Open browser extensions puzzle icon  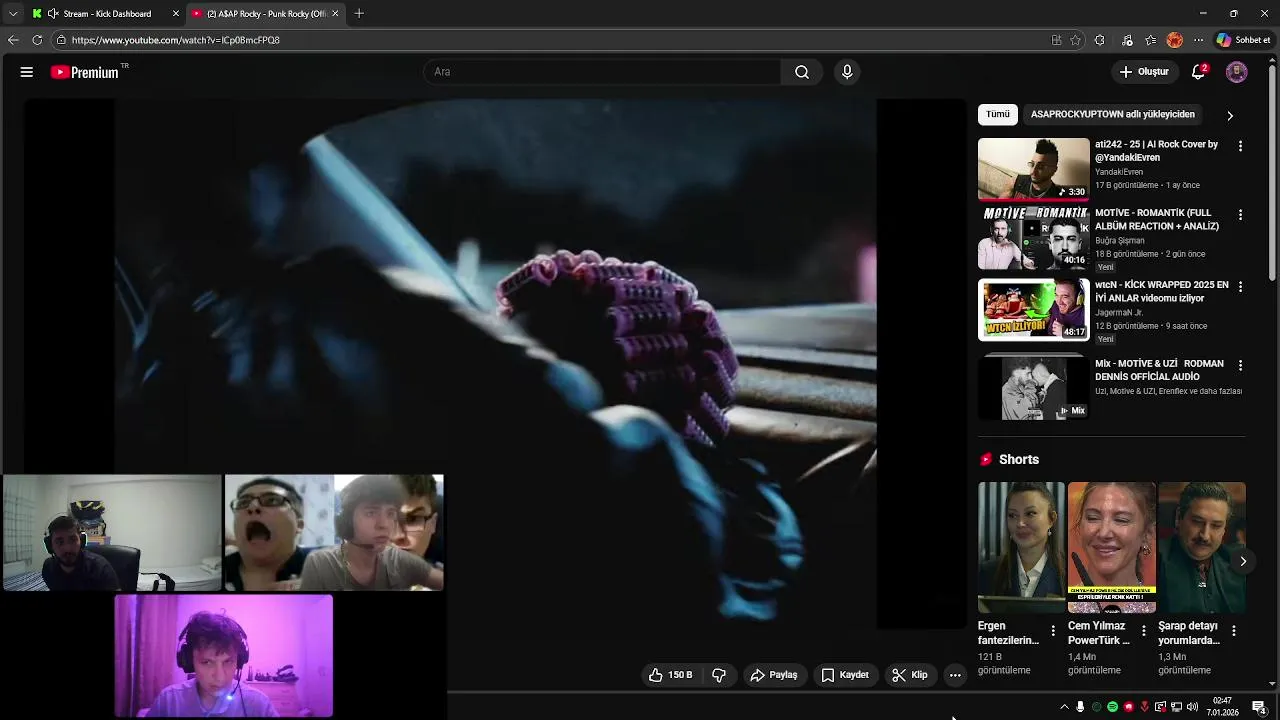click(1100, 40)
